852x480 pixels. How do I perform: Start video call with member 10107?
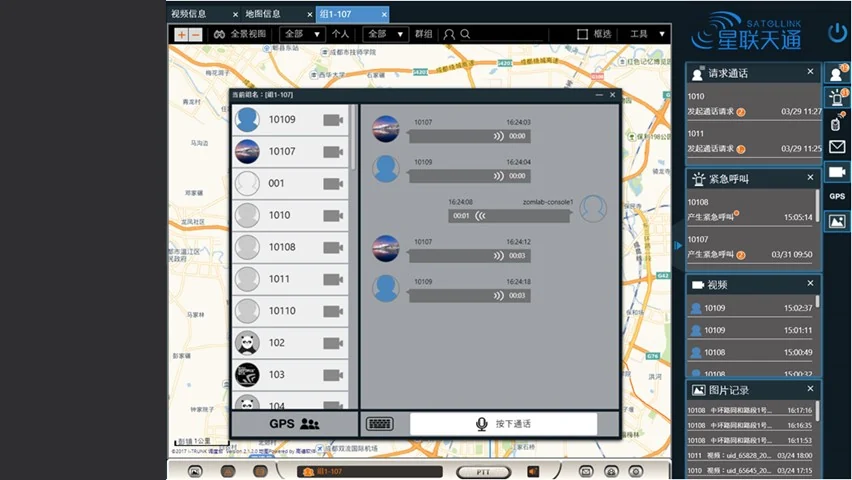pos(333,152)
